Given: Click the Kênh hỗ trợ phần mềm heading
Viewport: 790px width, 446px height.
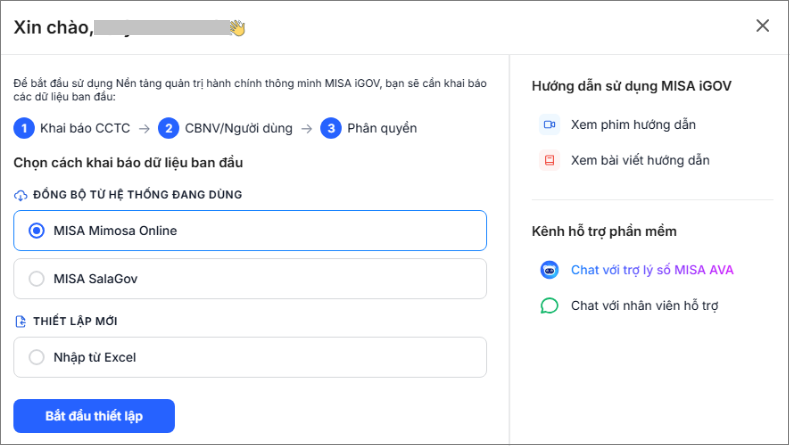Looking at the screenshot, I should click(604, 231).
